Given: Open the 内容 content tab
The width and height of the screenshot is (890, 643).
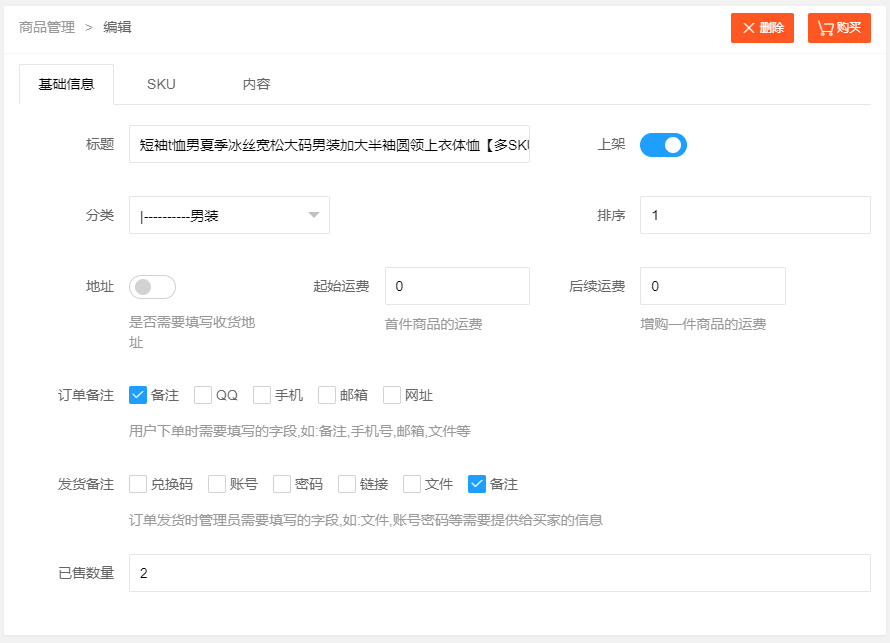Looking at the screenshot, I should coord(256,84).
